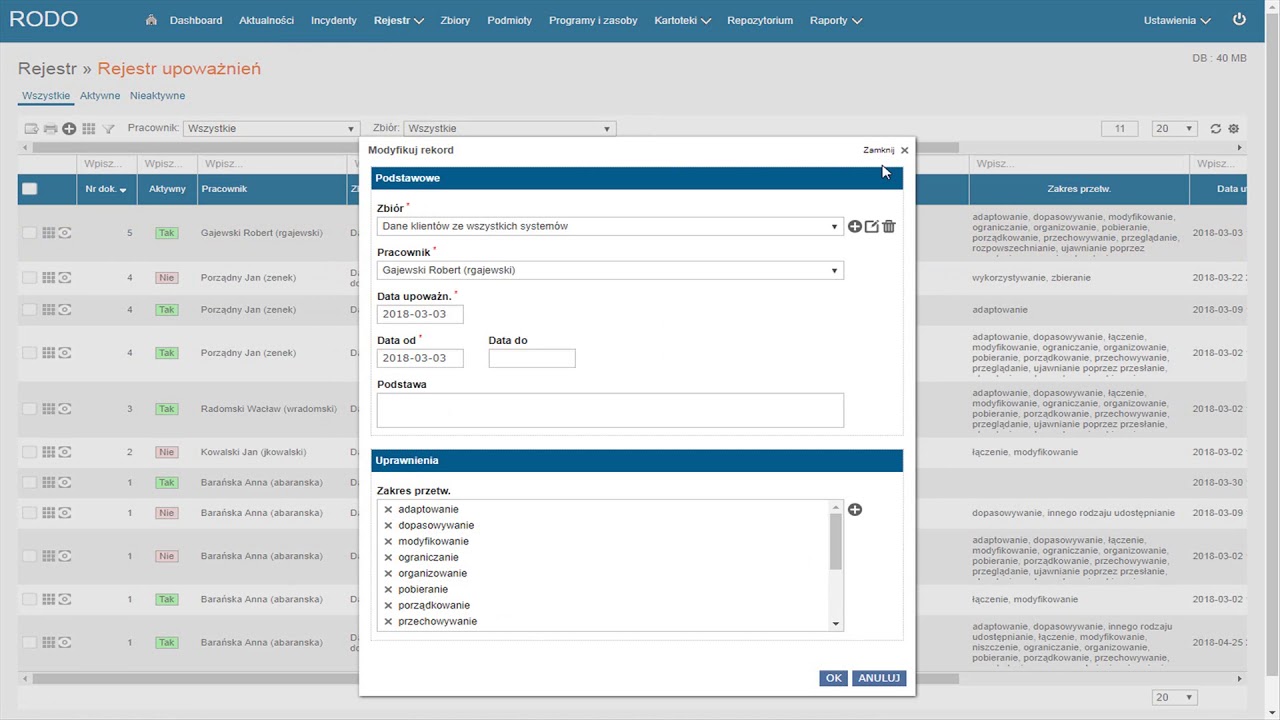Sort by the Nr dok. column header
The height and width of the screenshot is (720, 1280).
coord(105,189)
